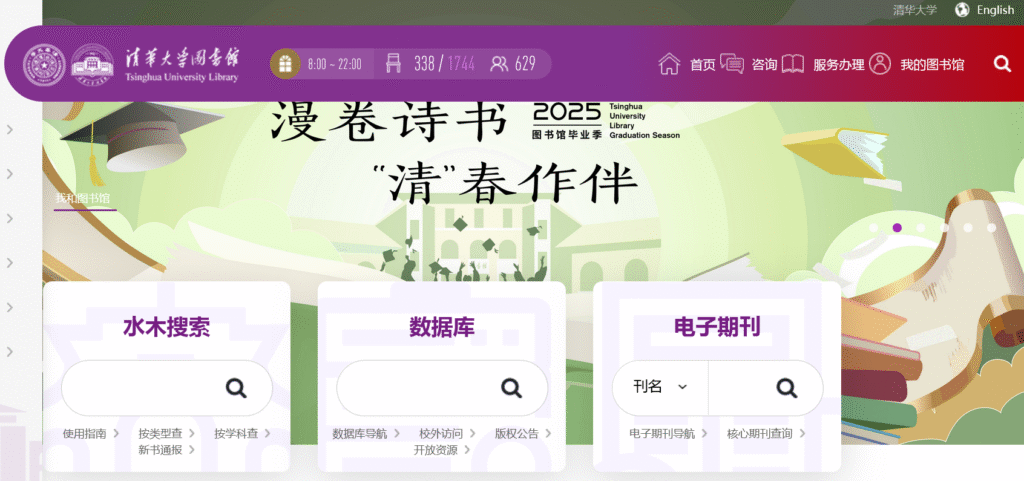Select the fifth banner carousel dot
This screenshot has height=481, width=1024.
point(968,228)
